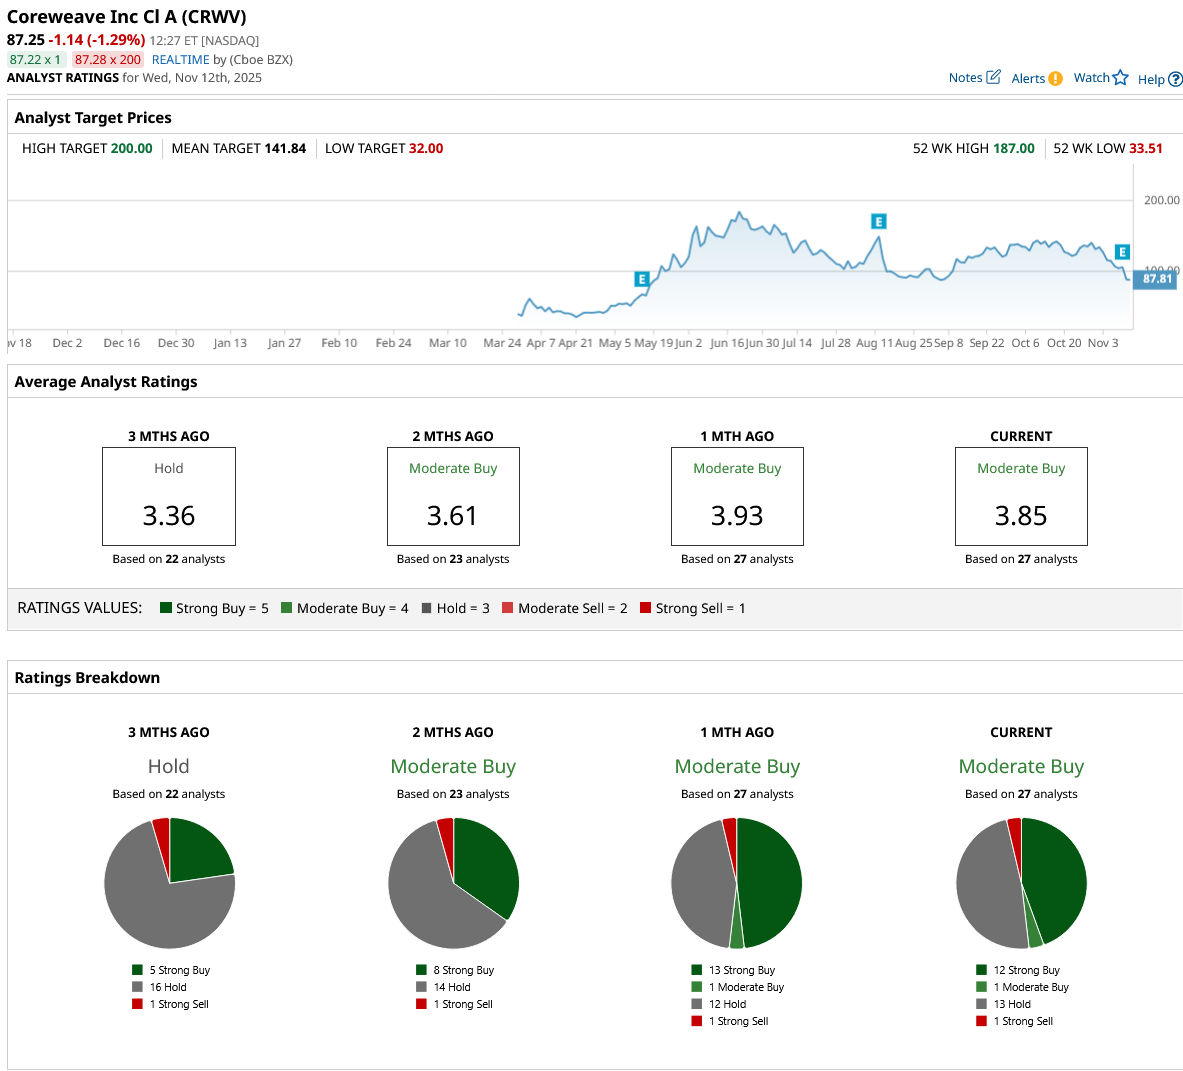Click the 1 month ago ratings pie chart
The image size is (1183, 1071).
click(x=737, y=882)
